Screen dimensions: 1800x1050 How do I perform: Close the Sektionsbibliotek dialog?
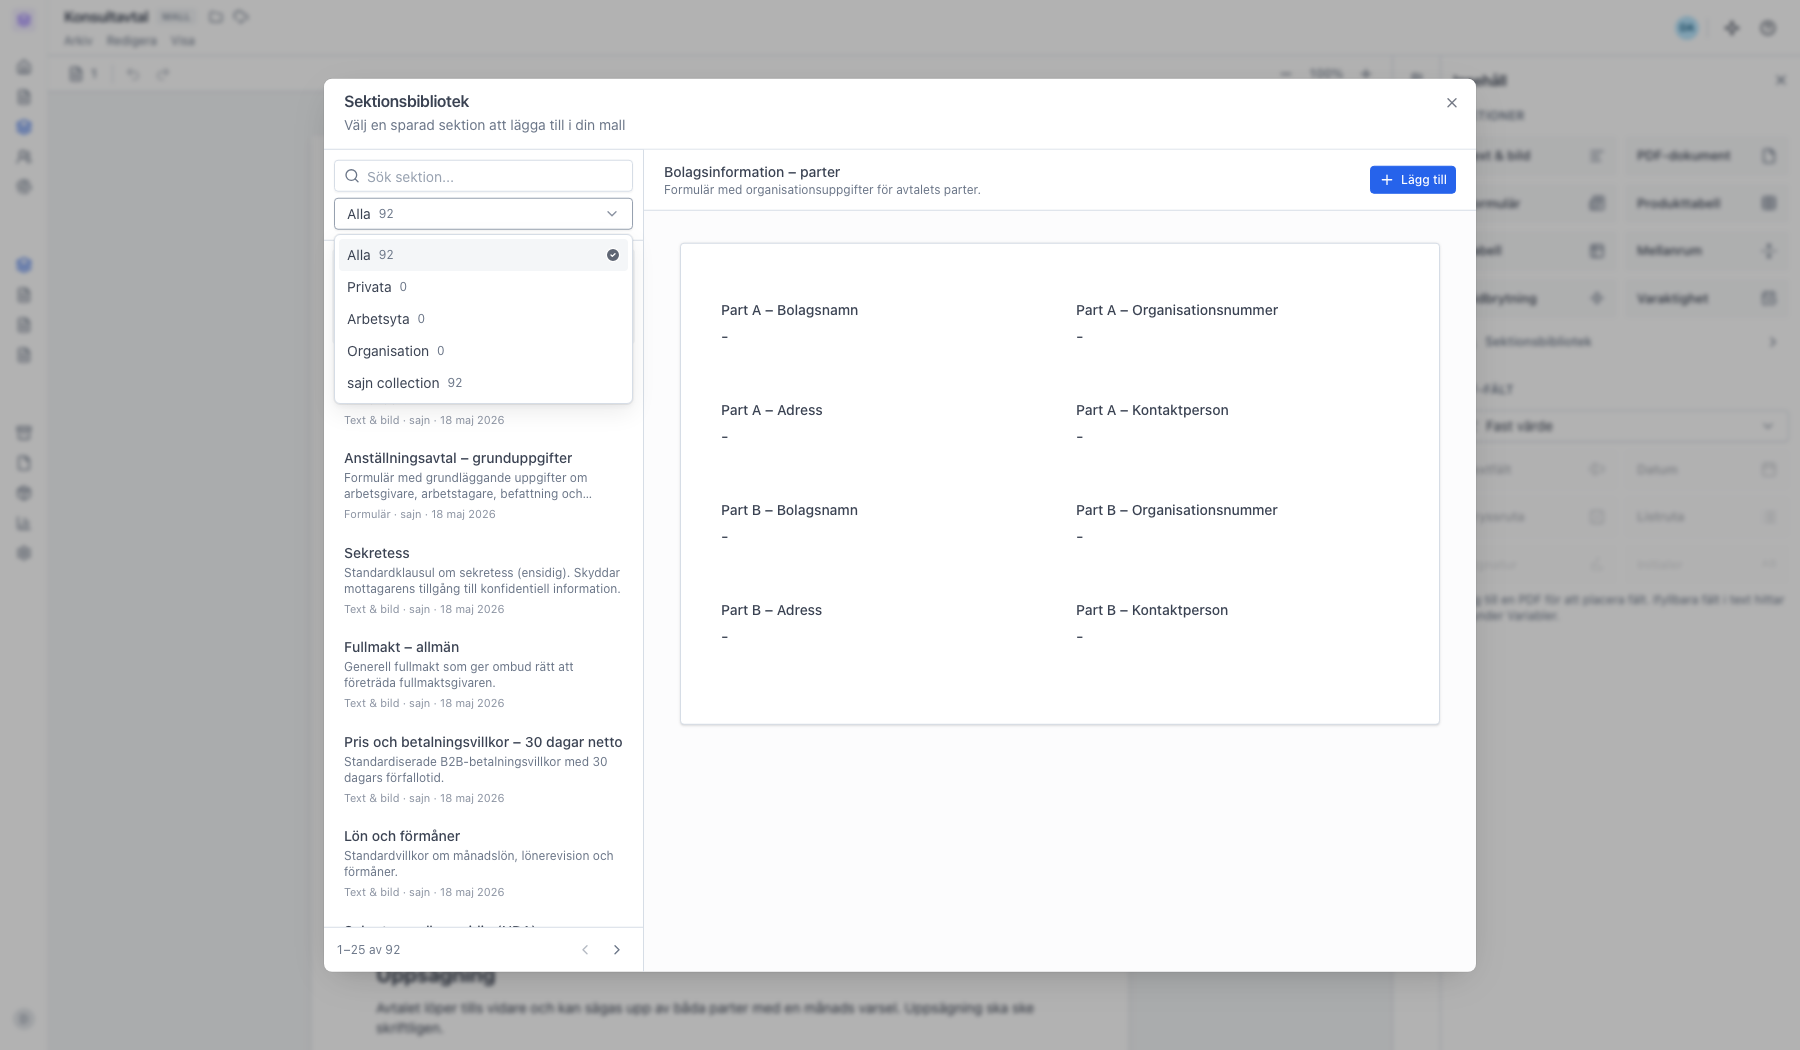tap(1451, 103)
